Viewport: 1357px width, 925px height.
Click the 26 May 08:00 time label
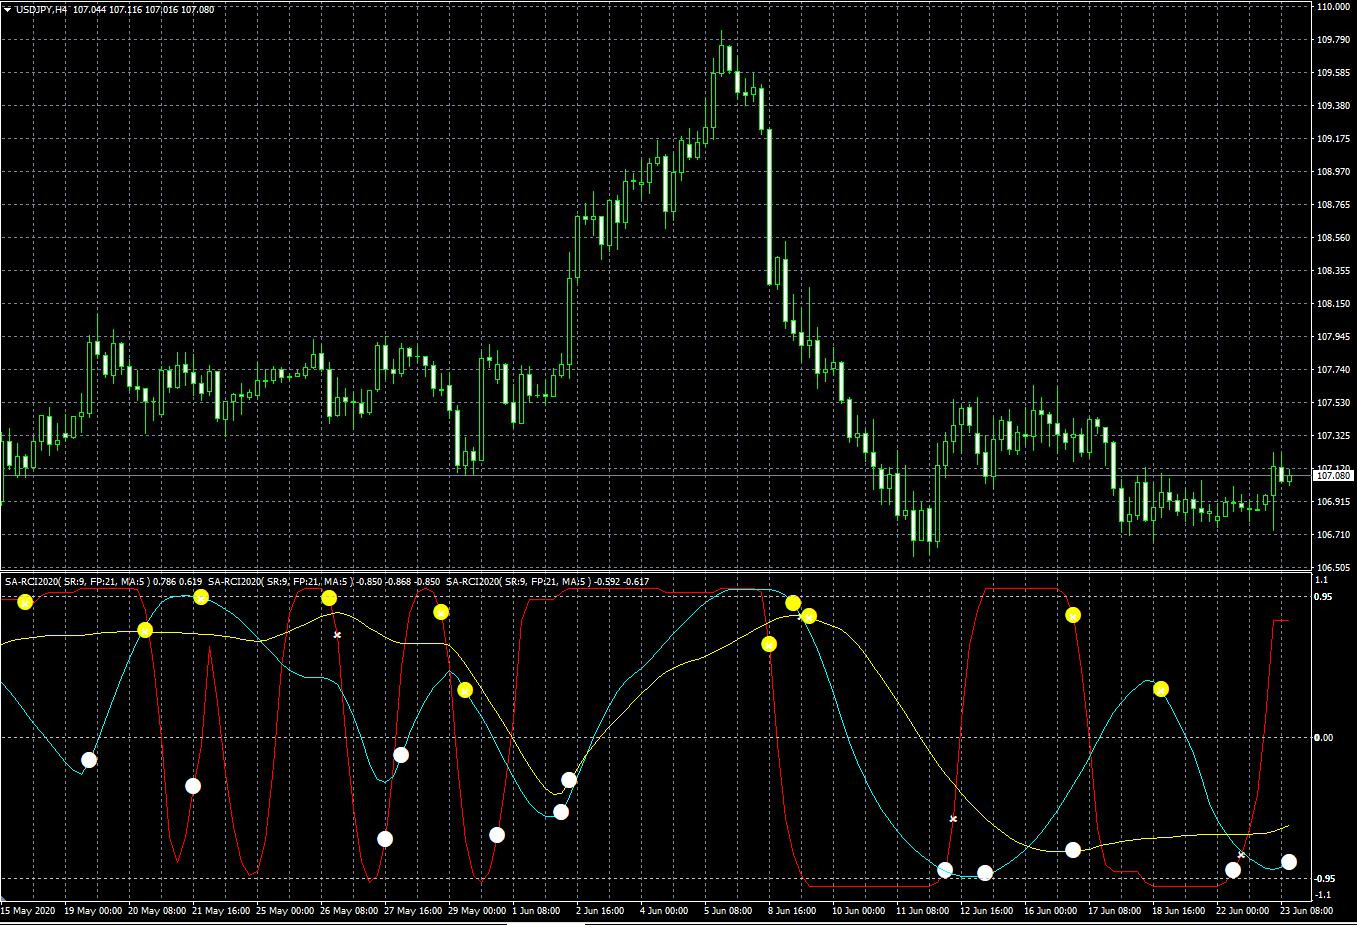coord(349,911)
